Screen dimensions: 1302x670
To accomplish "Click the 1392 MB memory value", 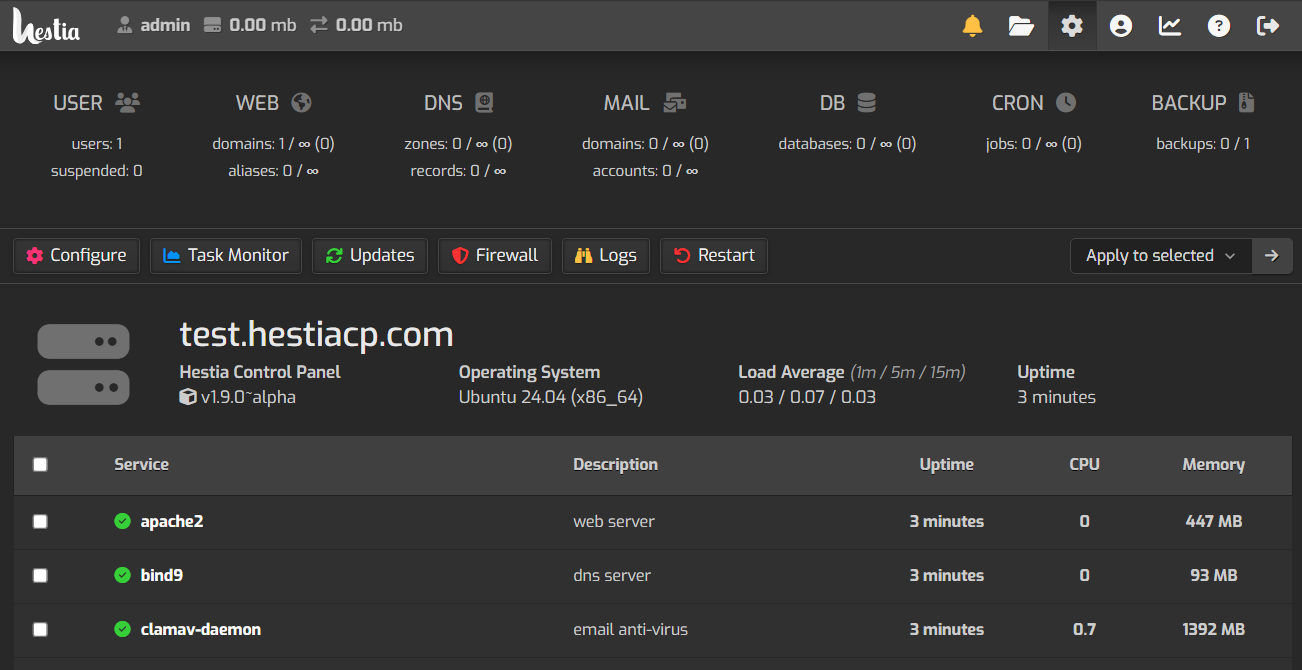I will click(x=1213, y=629).
